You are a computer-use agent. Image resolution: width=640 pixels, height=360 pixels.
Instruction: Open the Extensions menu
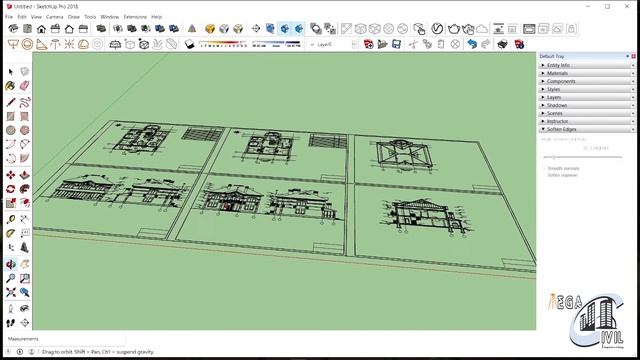click(135, 17)
